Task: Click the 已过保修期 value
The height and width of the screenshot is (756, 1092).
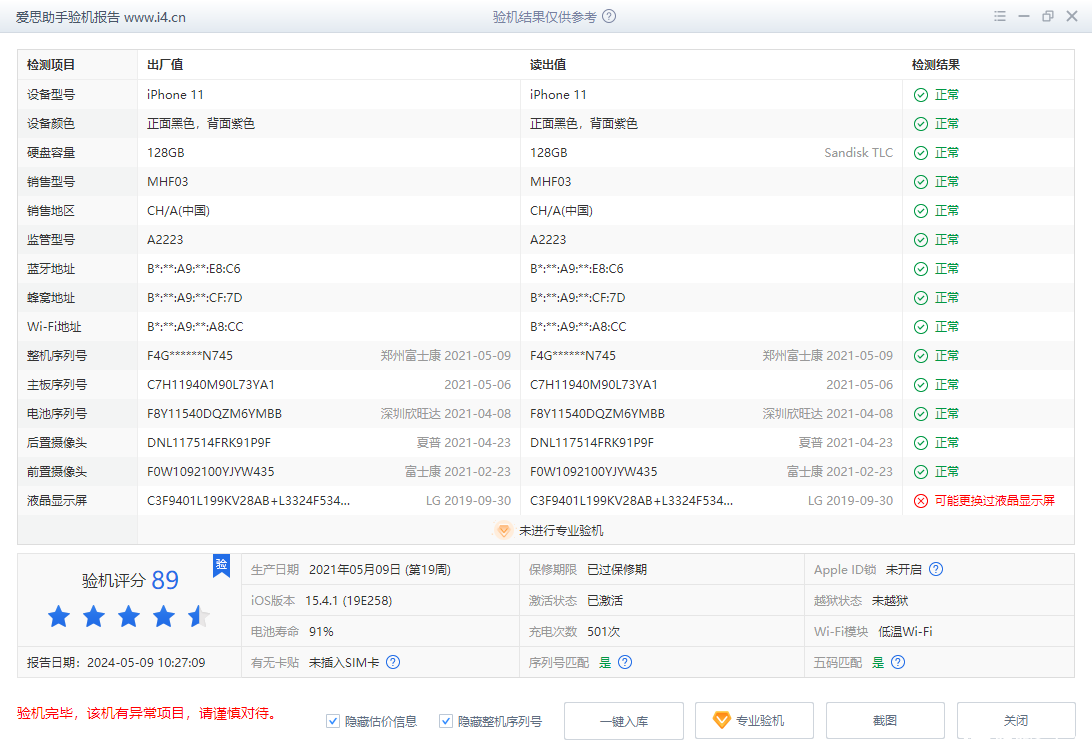Action: click(617, 569)
